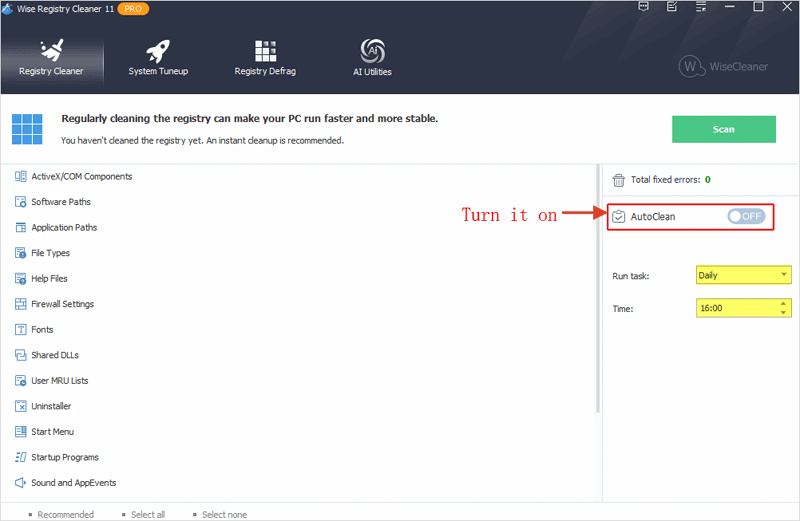The image size is (800, 521).
Task: Click the Sound and AppEvents icon
Action: pos(20,483)
